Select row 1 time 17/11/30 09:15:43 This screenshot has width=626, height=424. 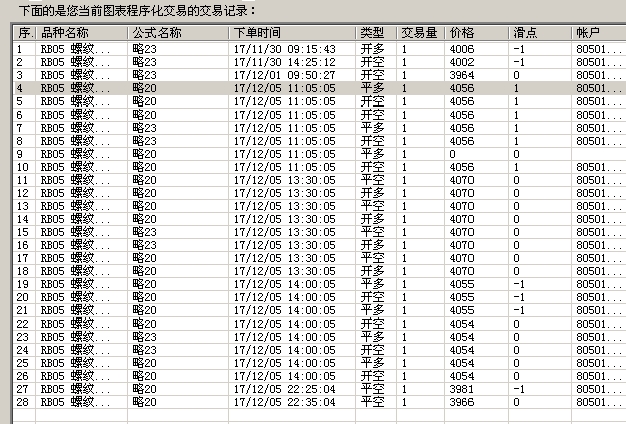[x=285, y=49]
